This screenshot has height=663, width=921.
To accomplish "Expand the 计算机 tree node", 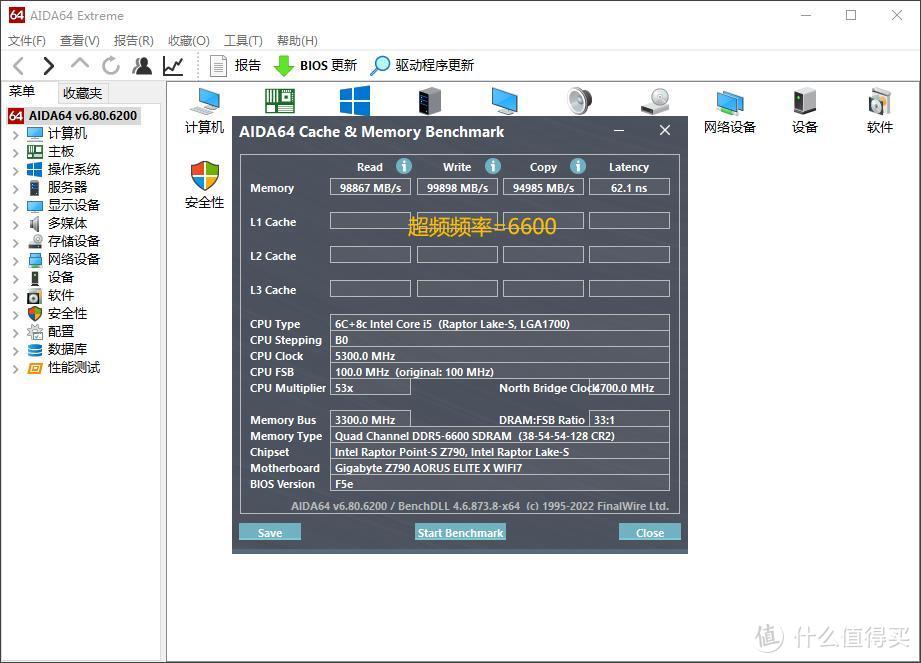I will click(15, 134).
